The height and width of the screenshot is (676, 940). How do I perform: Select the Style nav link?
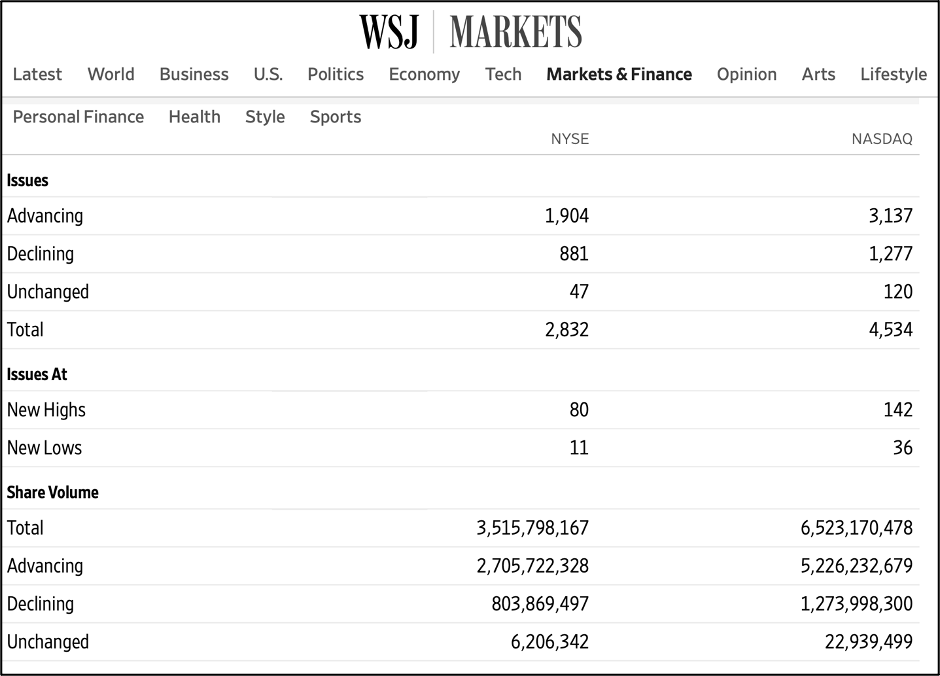(x=265, y=117)
